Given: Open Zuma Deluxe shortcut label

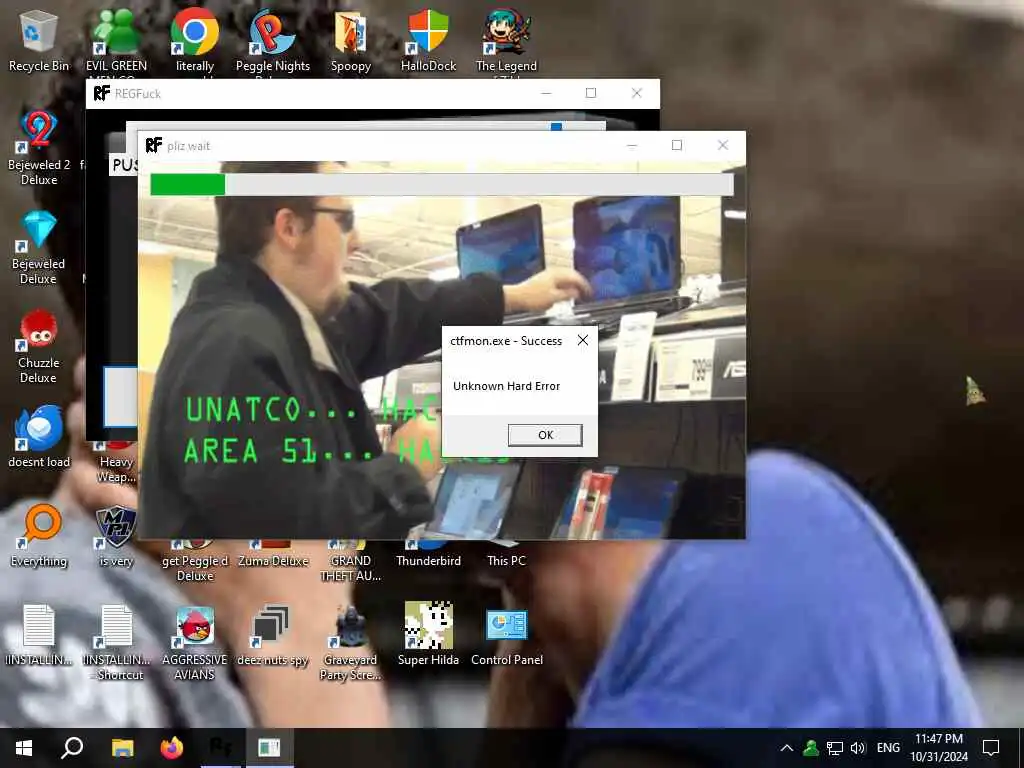Looking at the screenshot, I should 272,560.
